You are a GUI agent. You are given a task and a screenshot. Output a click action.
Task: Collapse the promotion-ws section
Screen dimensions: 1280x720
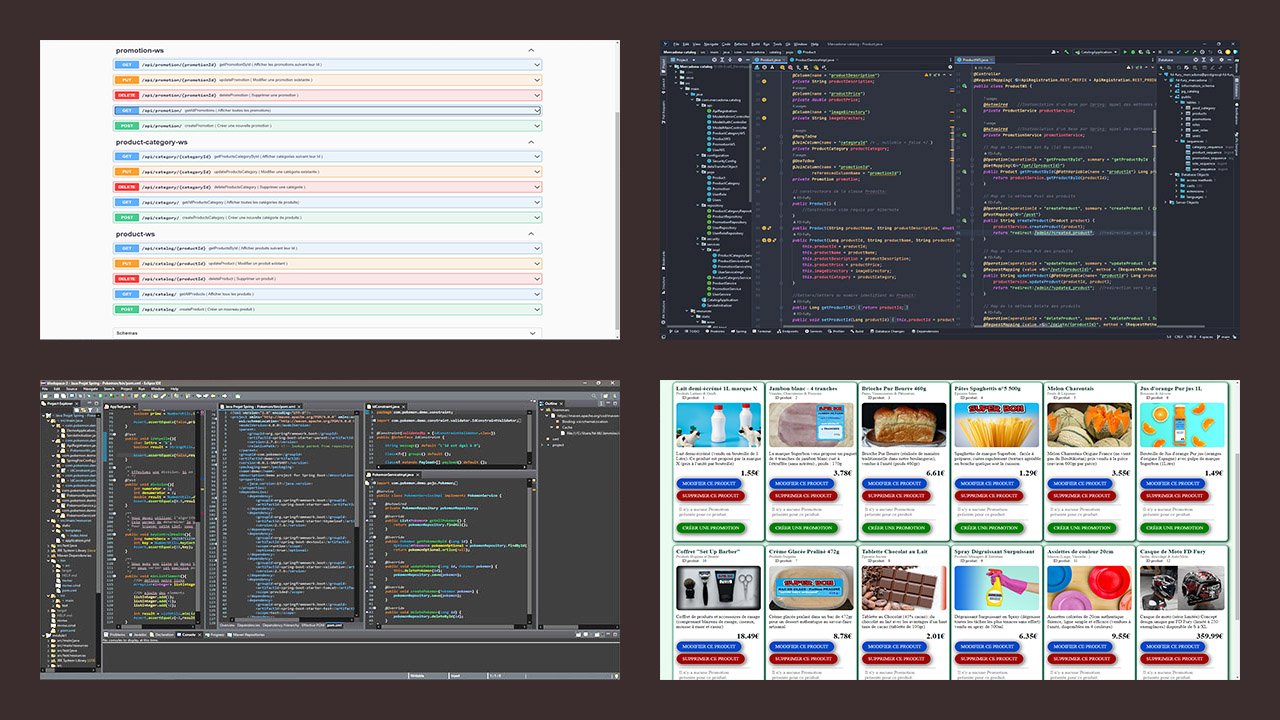click(531, 49)
